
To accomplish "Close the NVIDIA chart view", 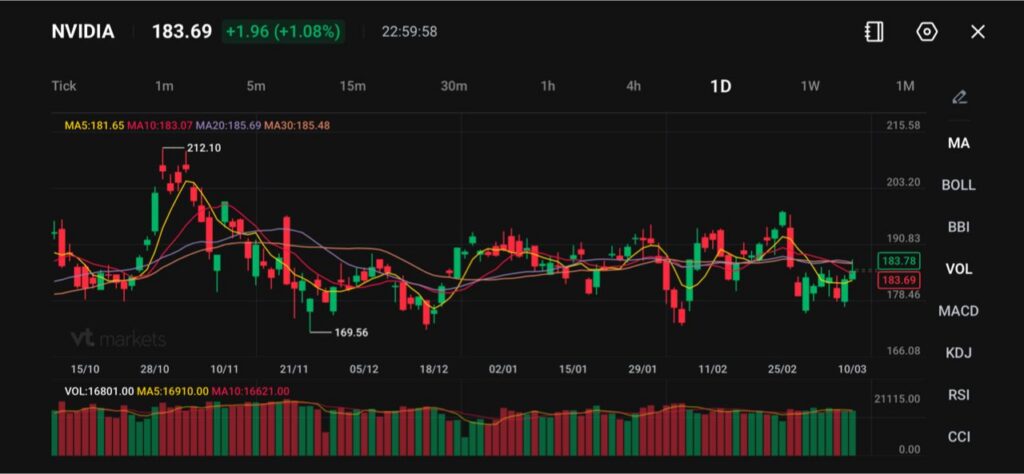I will [x=978, y=32].
